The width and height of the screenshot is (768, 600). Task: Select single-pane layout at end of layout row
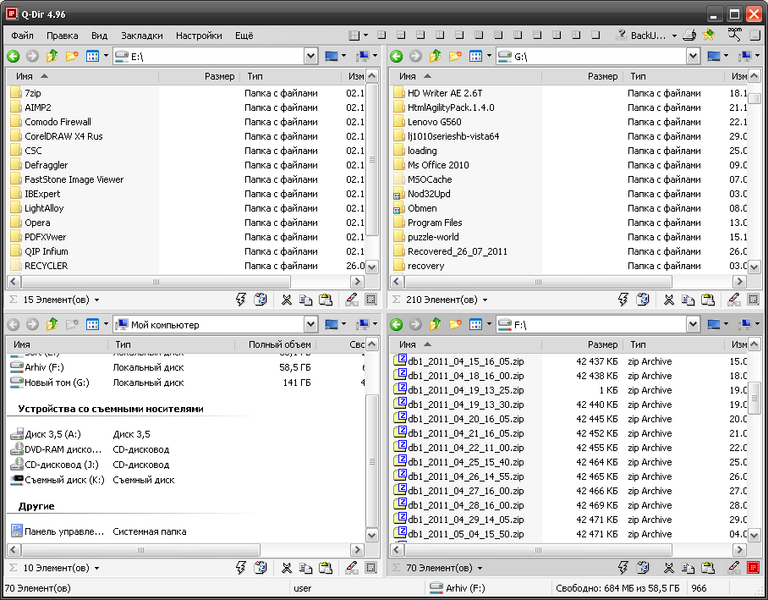596,35
